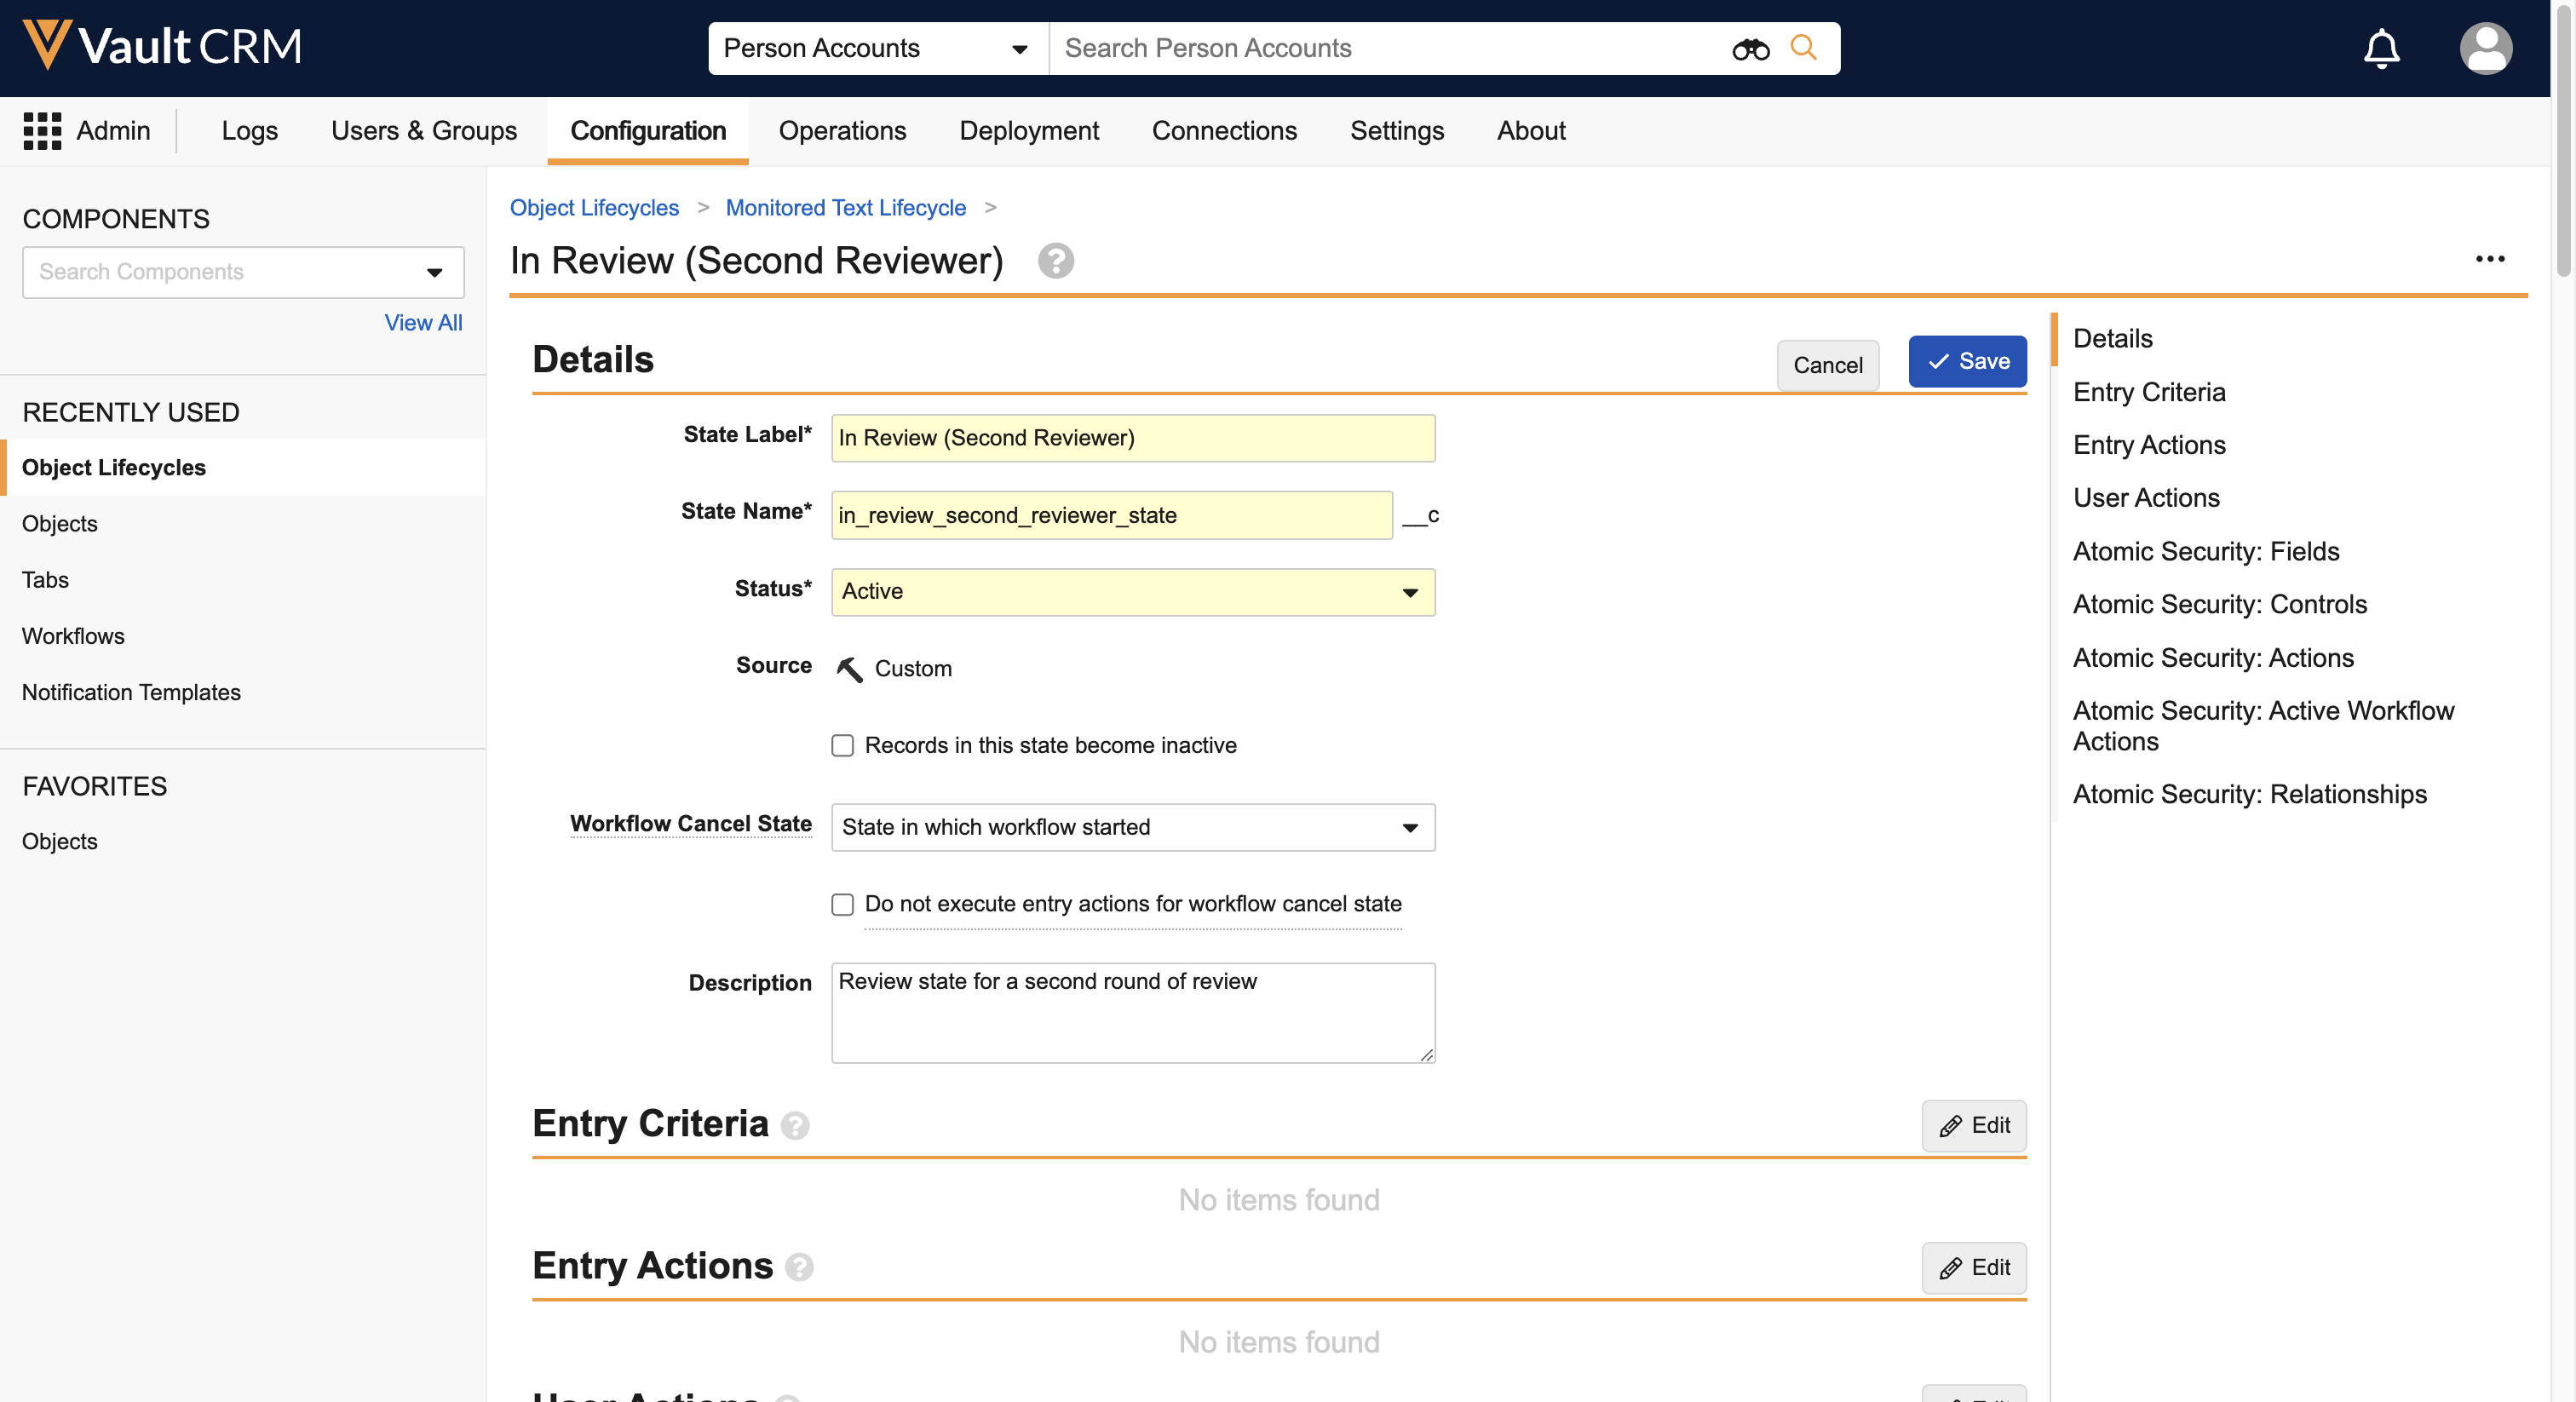Open the Users & Groups tab
Viewport: 2576px width, 1402px height.
pyautogui.click(x=424, y=131)
